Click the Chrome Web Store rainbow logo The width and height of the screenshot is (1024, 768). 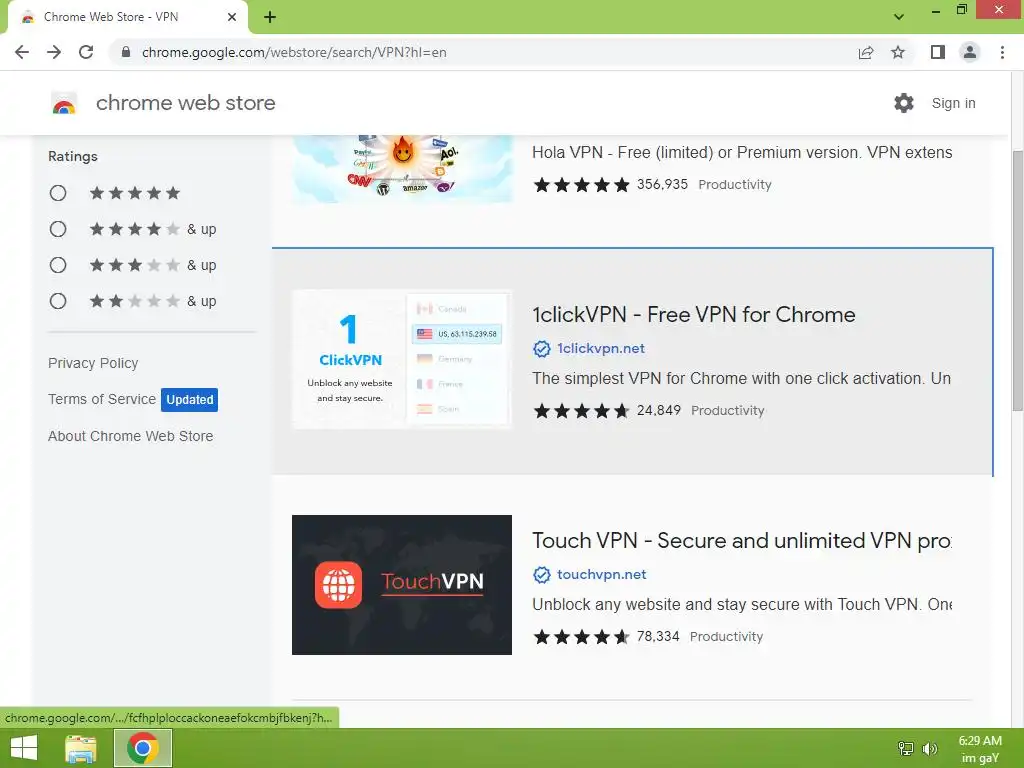click(64, 103)
